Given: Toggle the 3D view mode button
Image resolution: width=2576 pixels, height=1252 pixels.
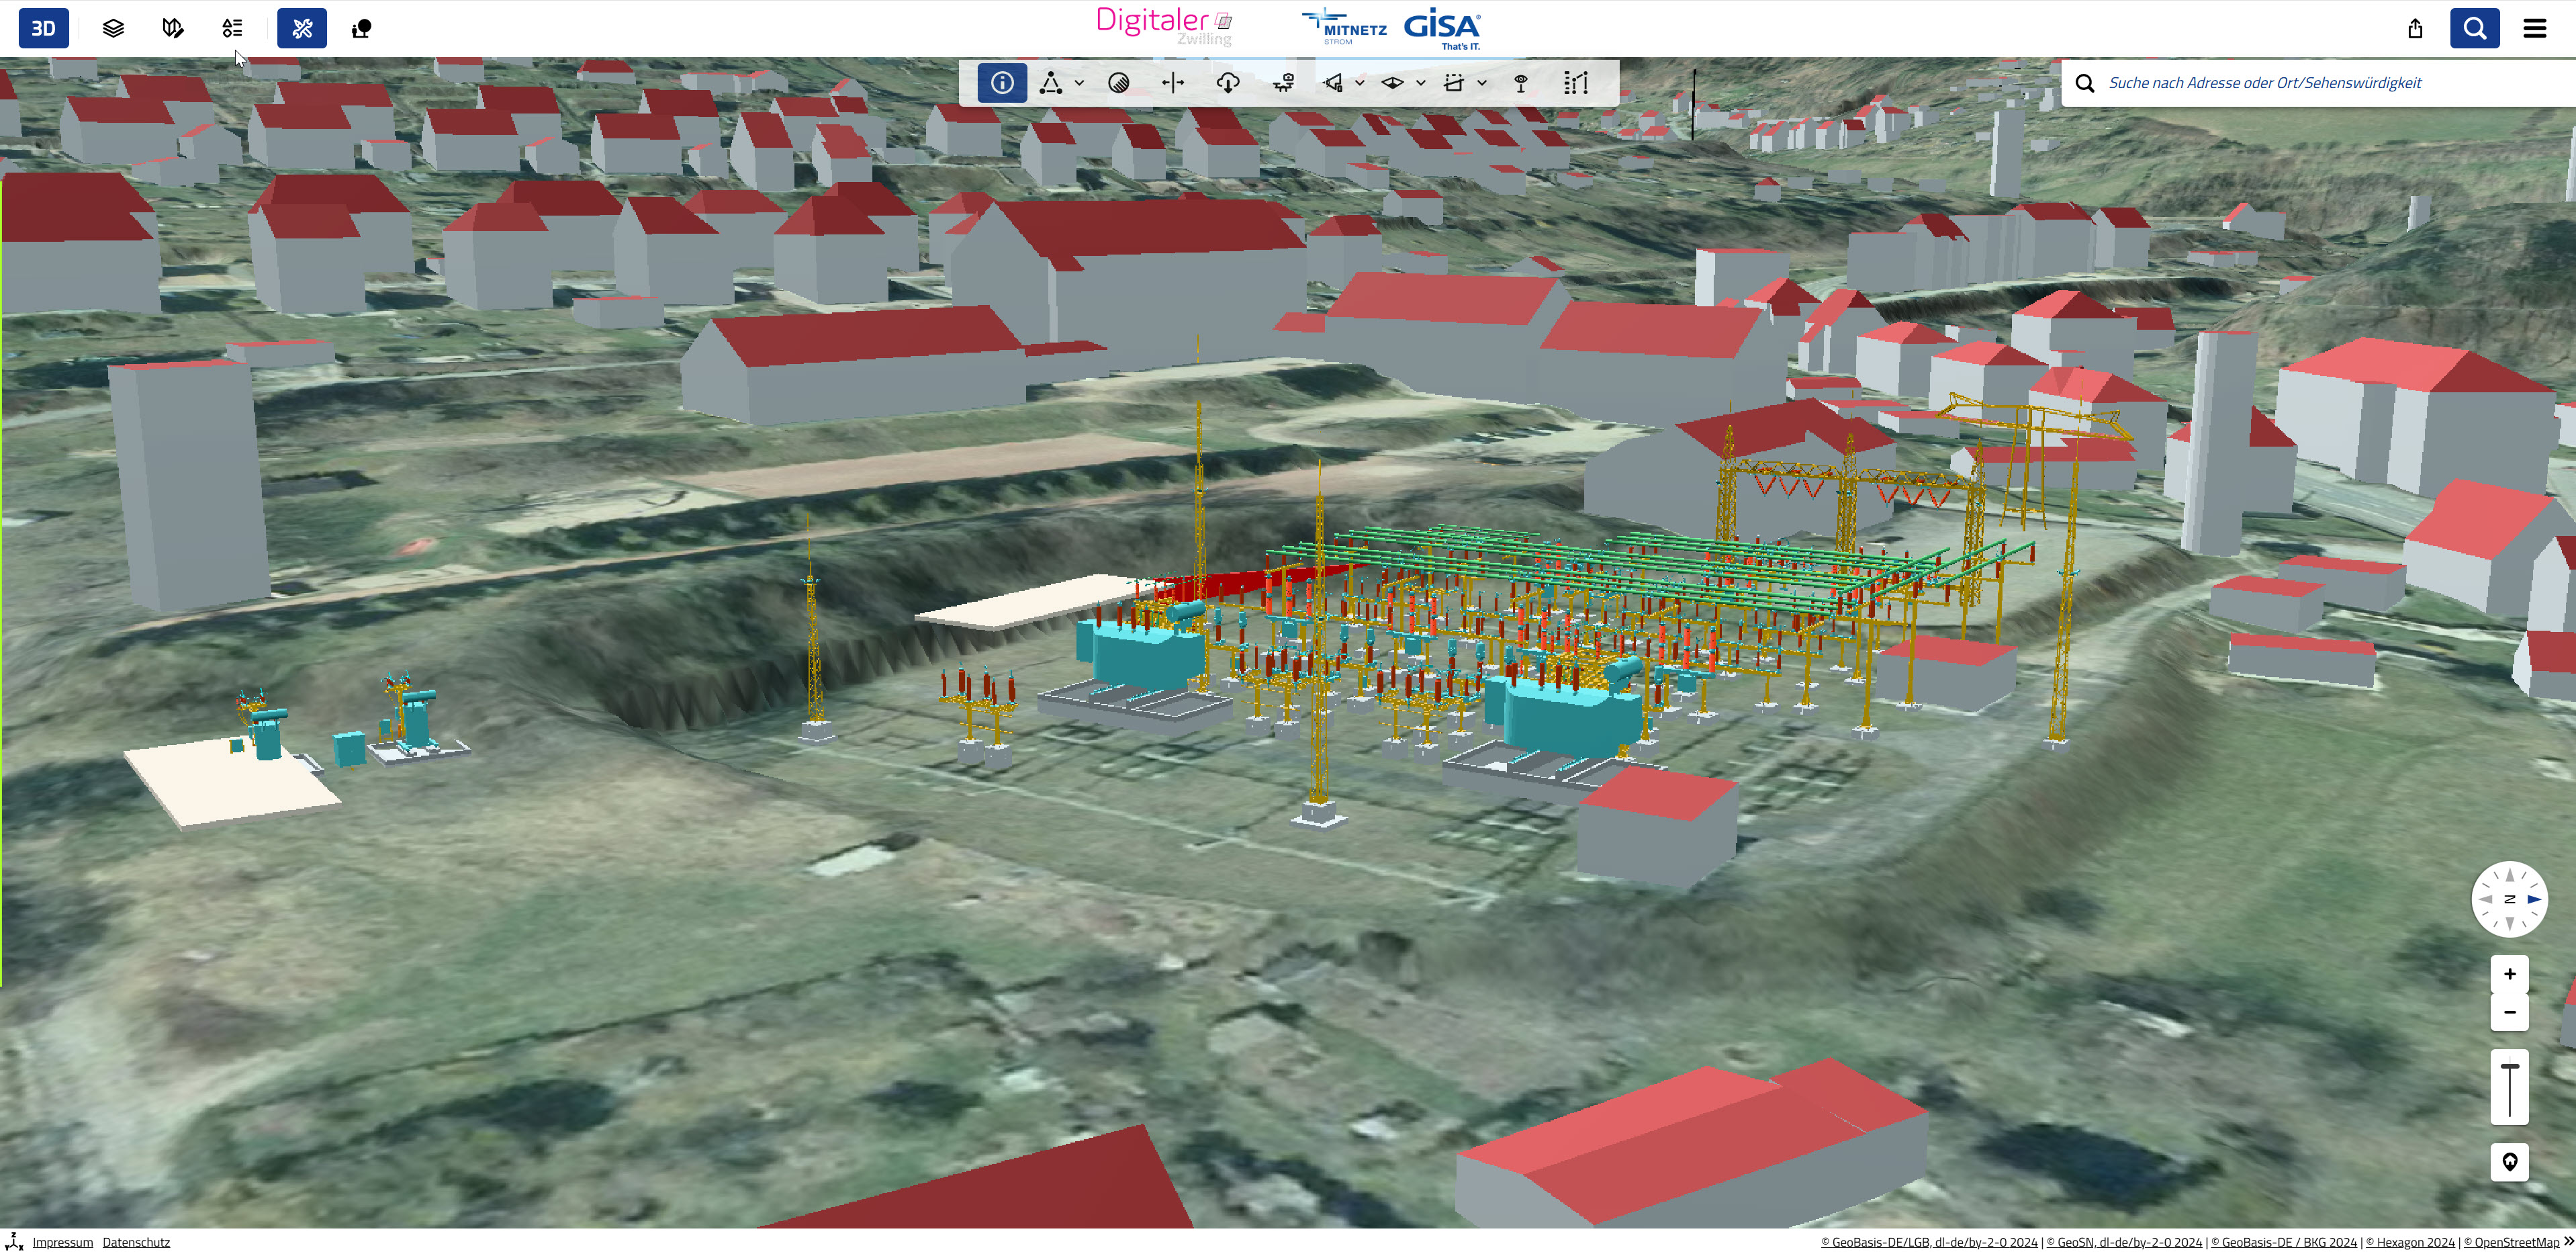Looking at the screenshot, I should click(x=43, y=28).
